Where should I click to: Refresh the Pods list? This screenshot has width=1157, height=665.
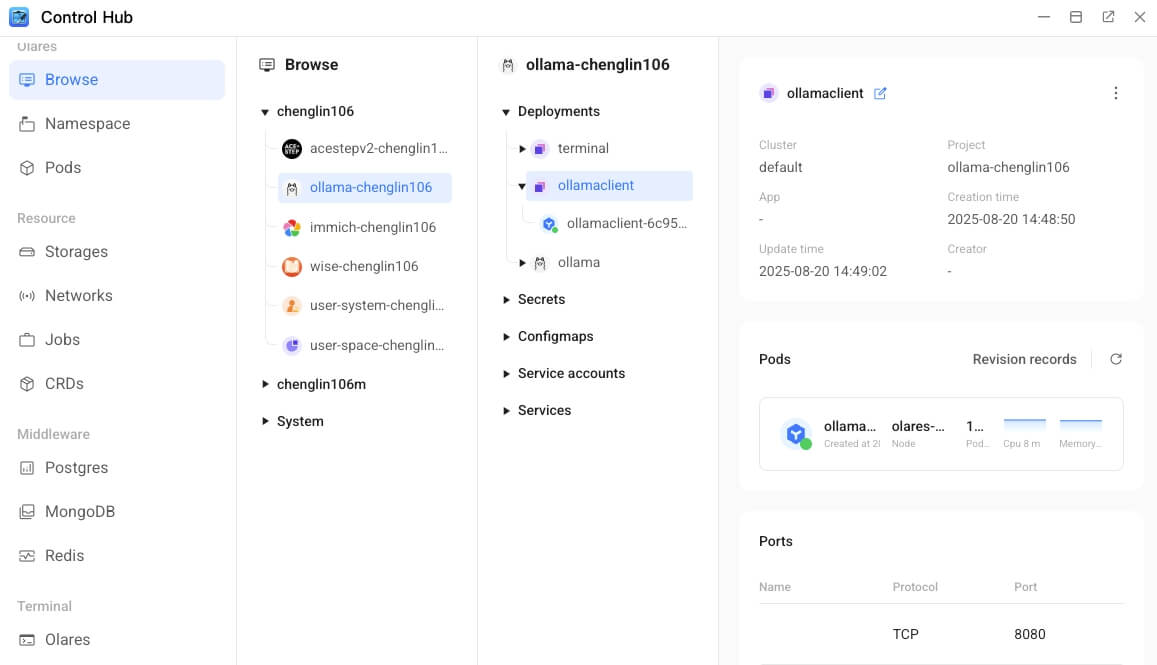tap(1116, 358)
